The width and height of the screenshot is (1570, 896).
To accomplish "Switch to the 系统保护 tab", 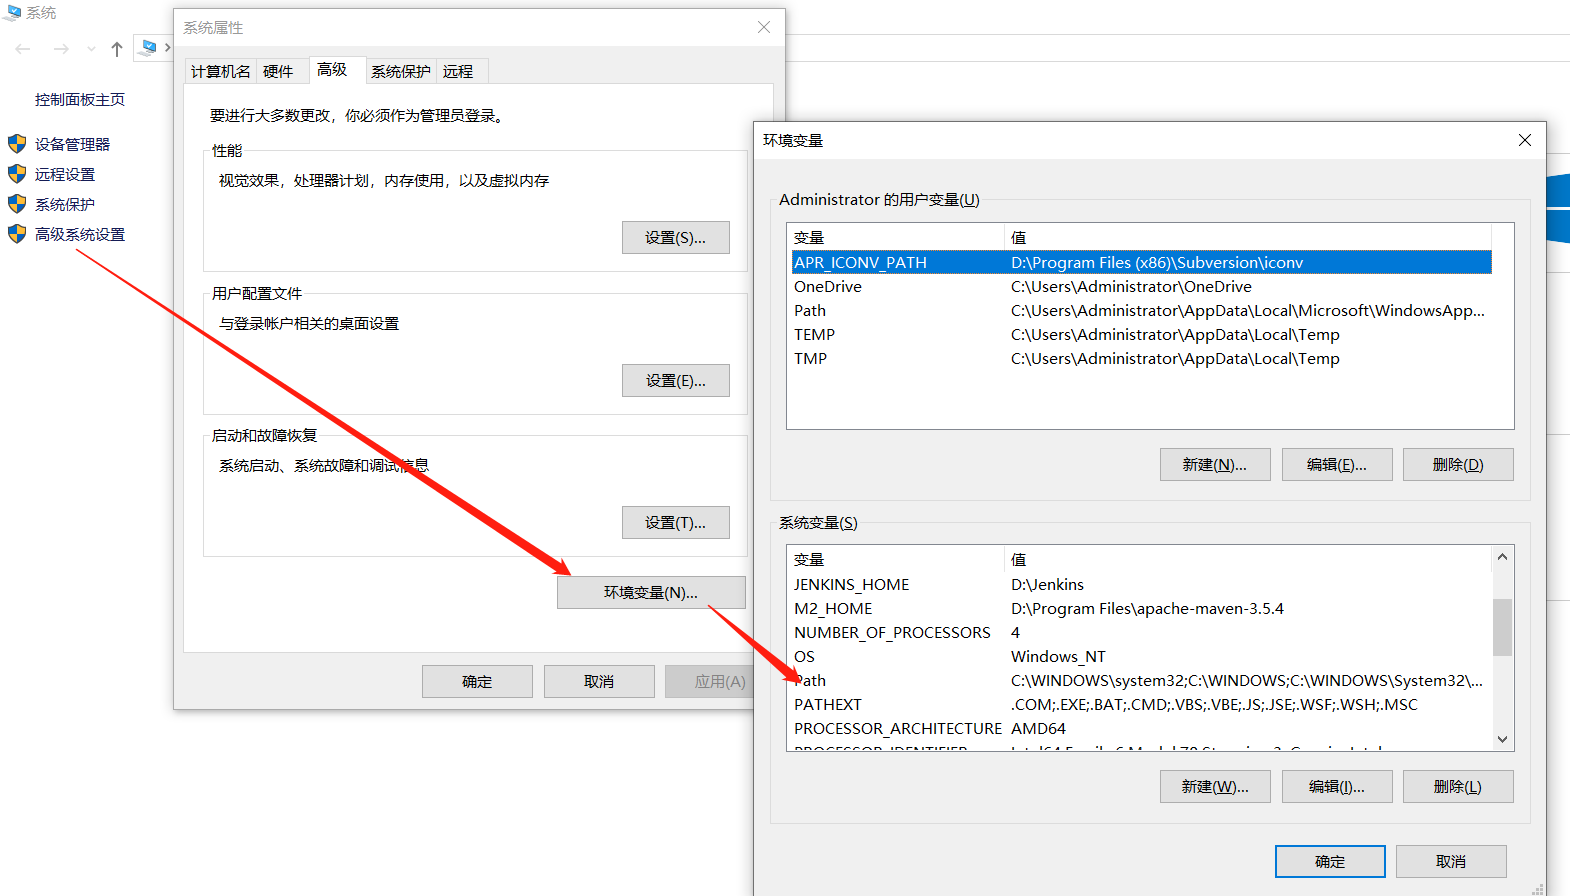I will pyautogui.click(x=400, y=71).
